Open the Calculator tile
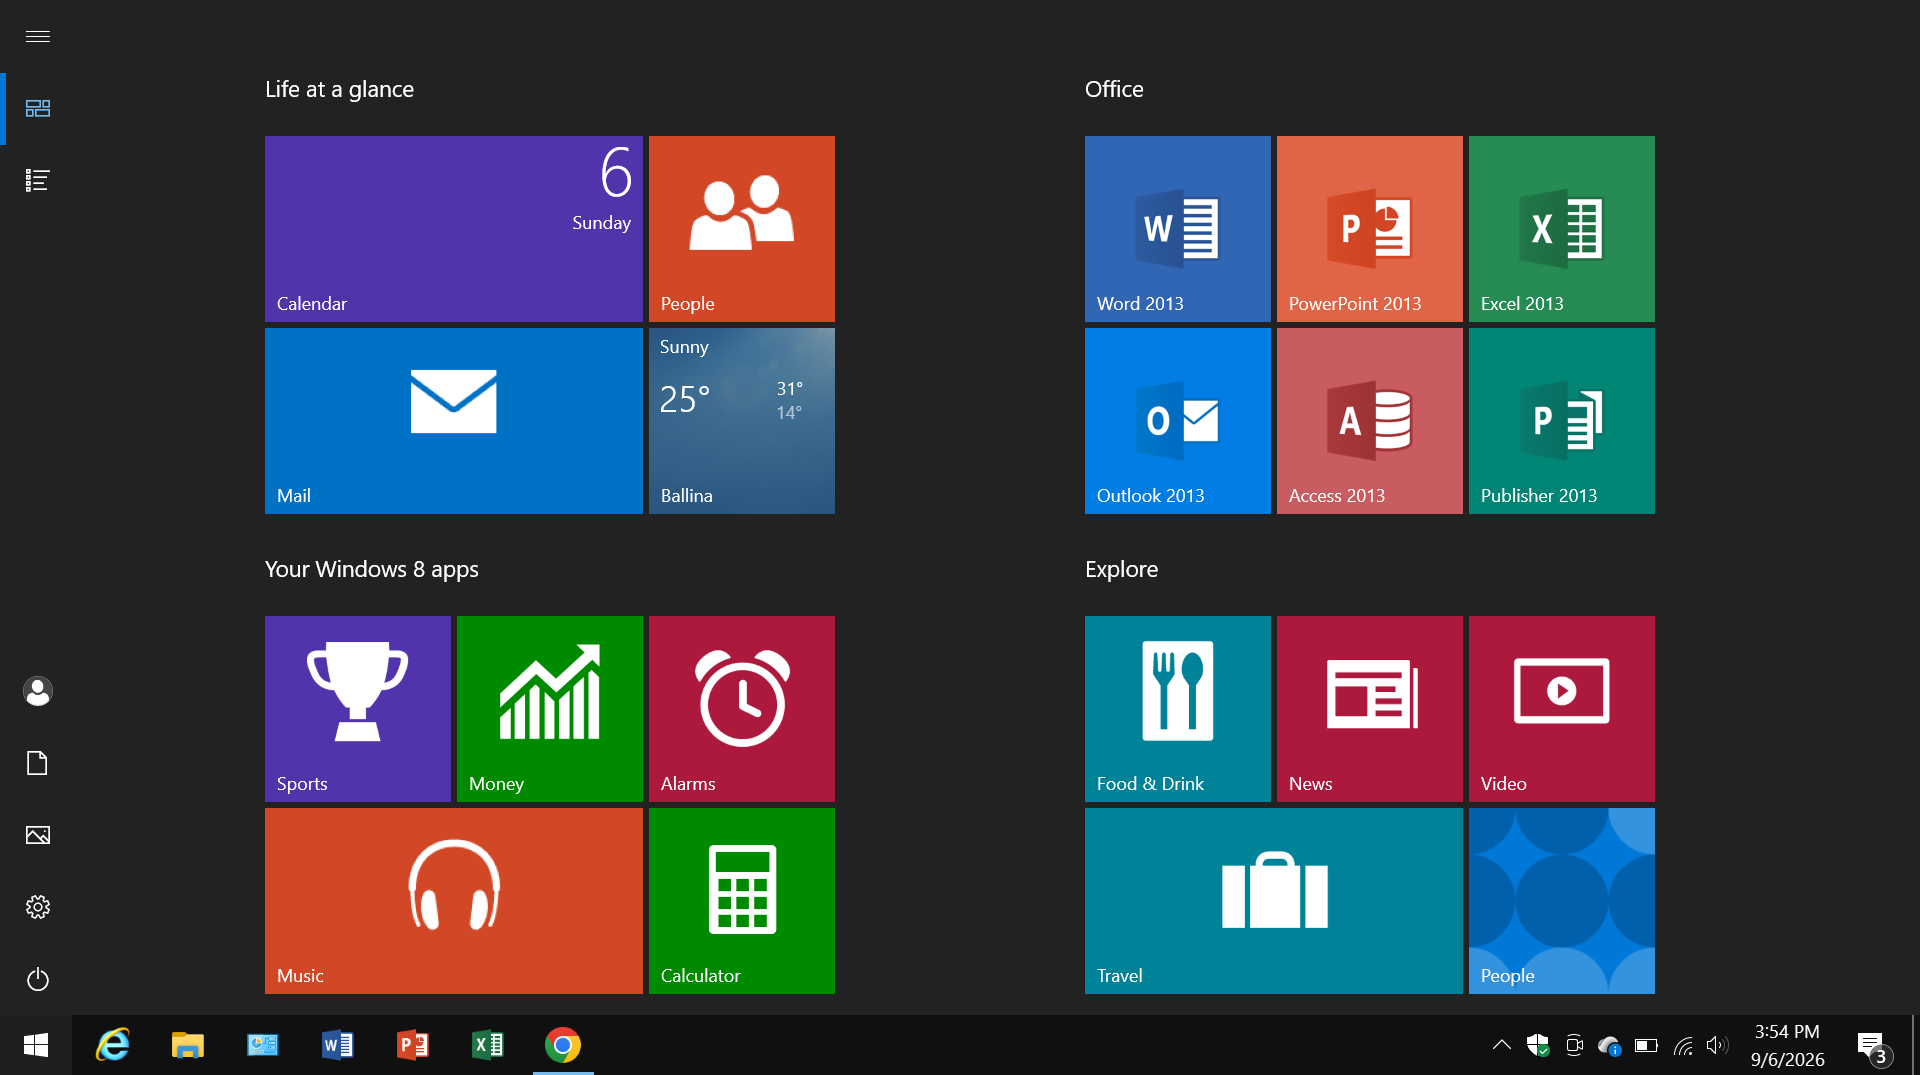The width and height of the screenshot is (1920, 1075). pyautogui.click(x=742, y=901)
